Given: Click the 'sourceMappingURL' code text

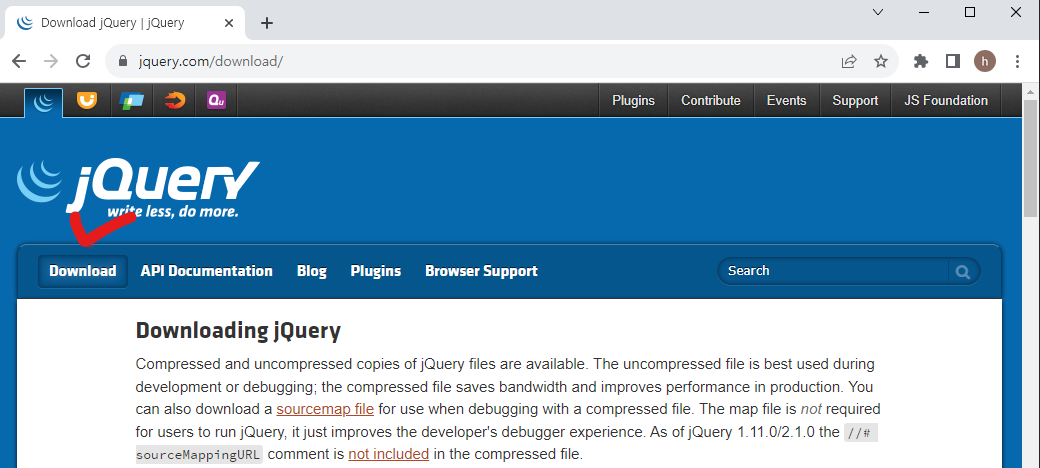Looking at the screenshot, I should point(200,455).
